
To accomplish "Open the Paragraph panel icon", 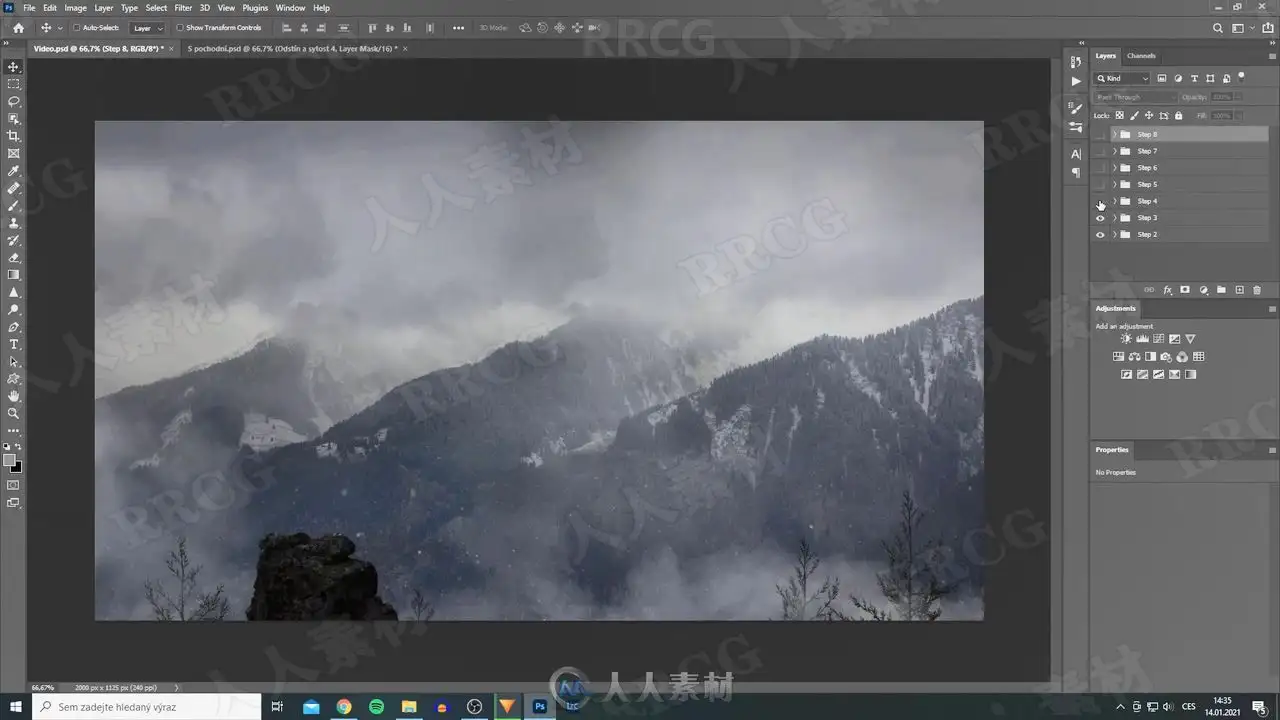I will [1076, 173].
